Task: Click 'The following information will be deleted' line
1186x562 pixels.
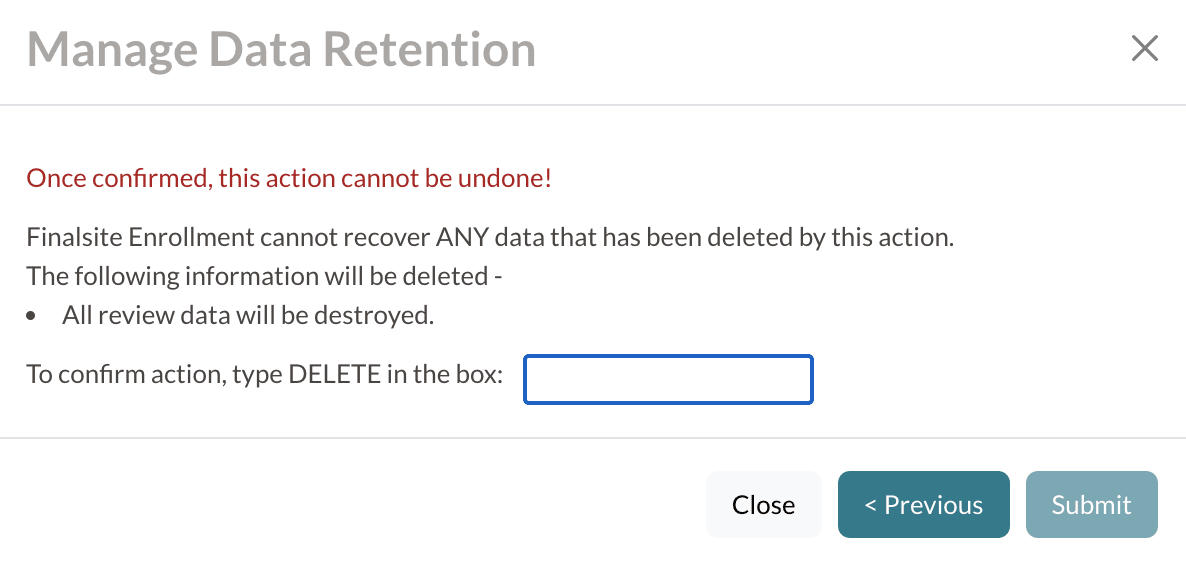Action: 263,275
